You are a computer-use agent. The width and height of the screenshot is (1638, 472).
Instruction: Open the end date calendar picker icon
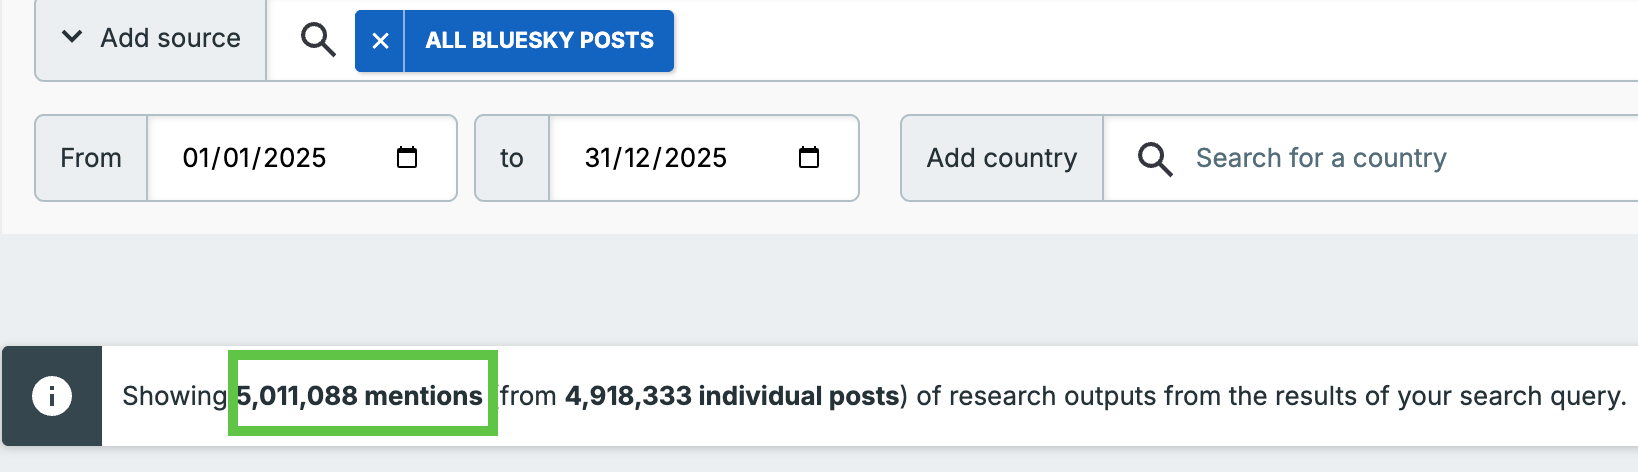pyautogui.click(x=809, y=158)
